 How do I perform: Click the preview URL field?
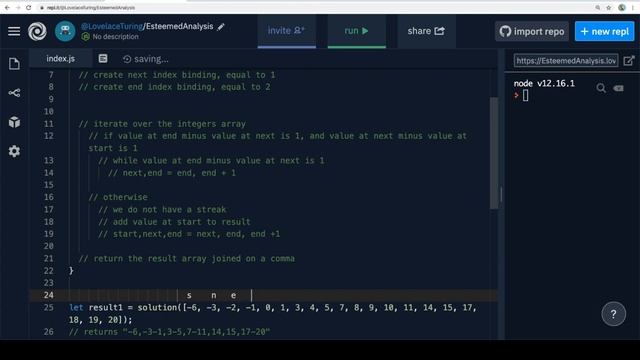pos(566,61)
